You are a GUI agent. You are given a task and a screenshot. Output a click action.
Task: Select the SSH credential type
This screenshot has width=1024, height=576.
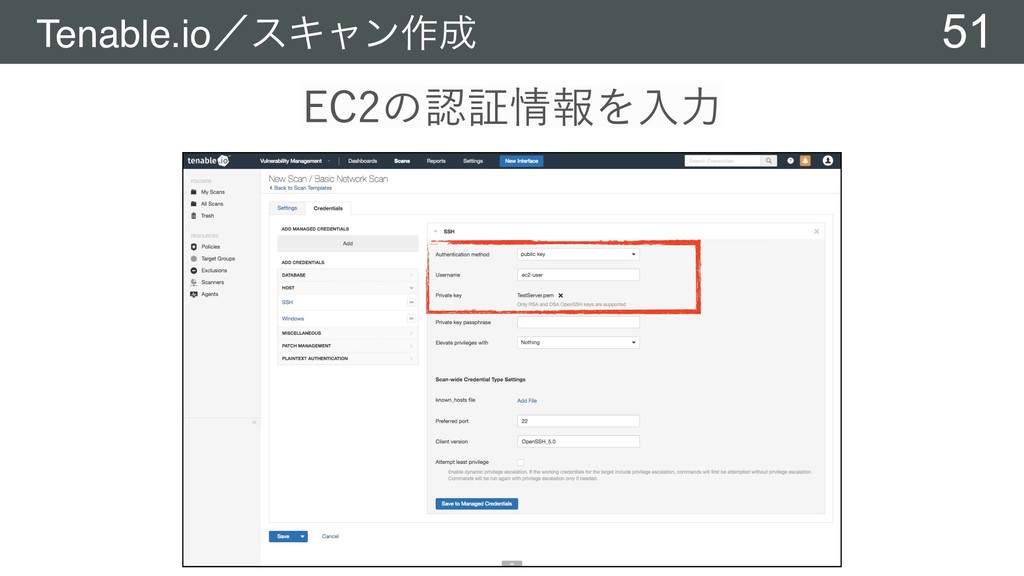287,302
